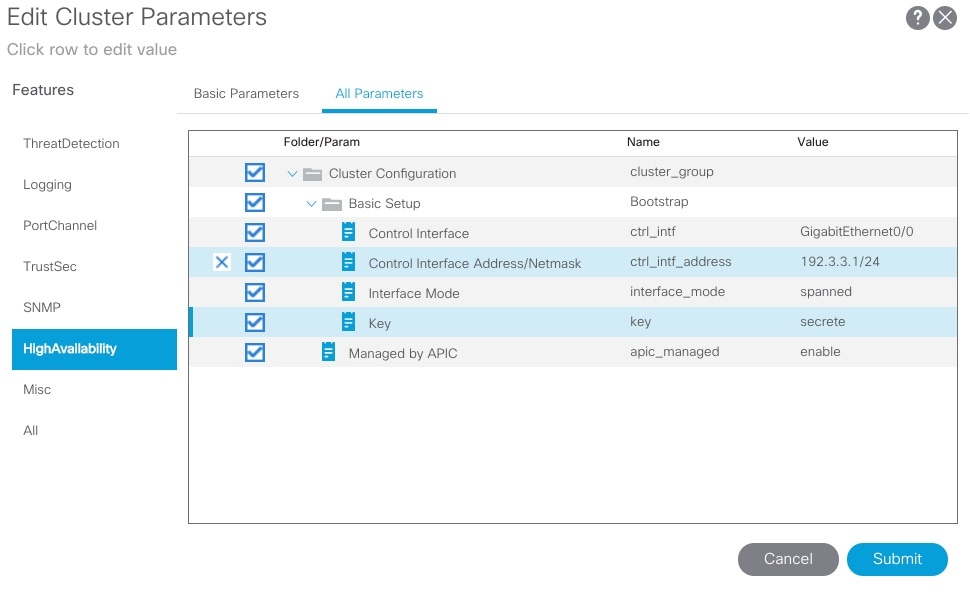Collapse the Cluster Configuration tree node
The image size is (970, 600).
coord(292,174)
